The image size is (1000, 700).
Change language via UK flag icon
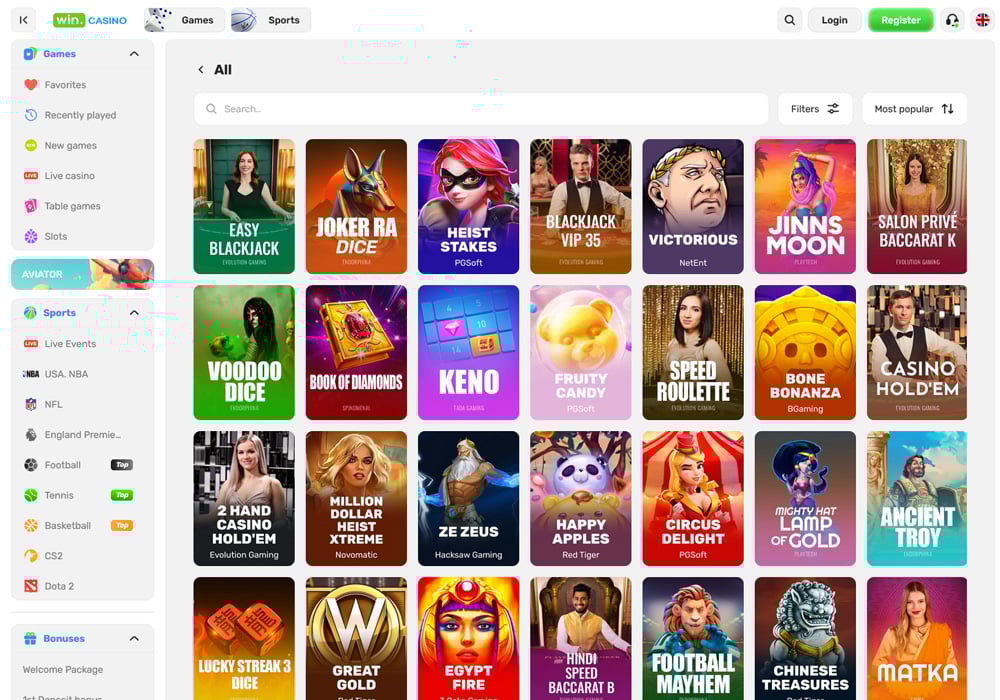(981, 20)
